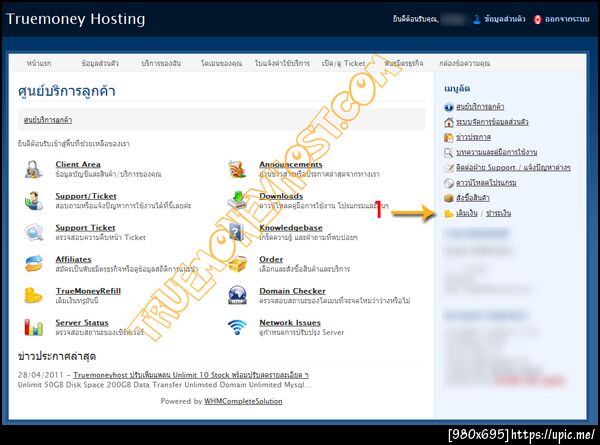Open the TrueMoneyRefill link
The image size is (600, 445).
[x=88, y=291]
